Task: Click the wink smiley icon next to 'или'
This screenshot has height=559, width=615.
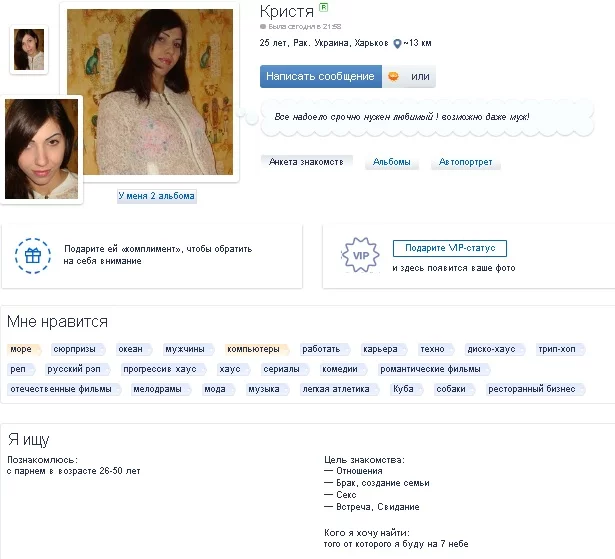Action: click(393, 76)
